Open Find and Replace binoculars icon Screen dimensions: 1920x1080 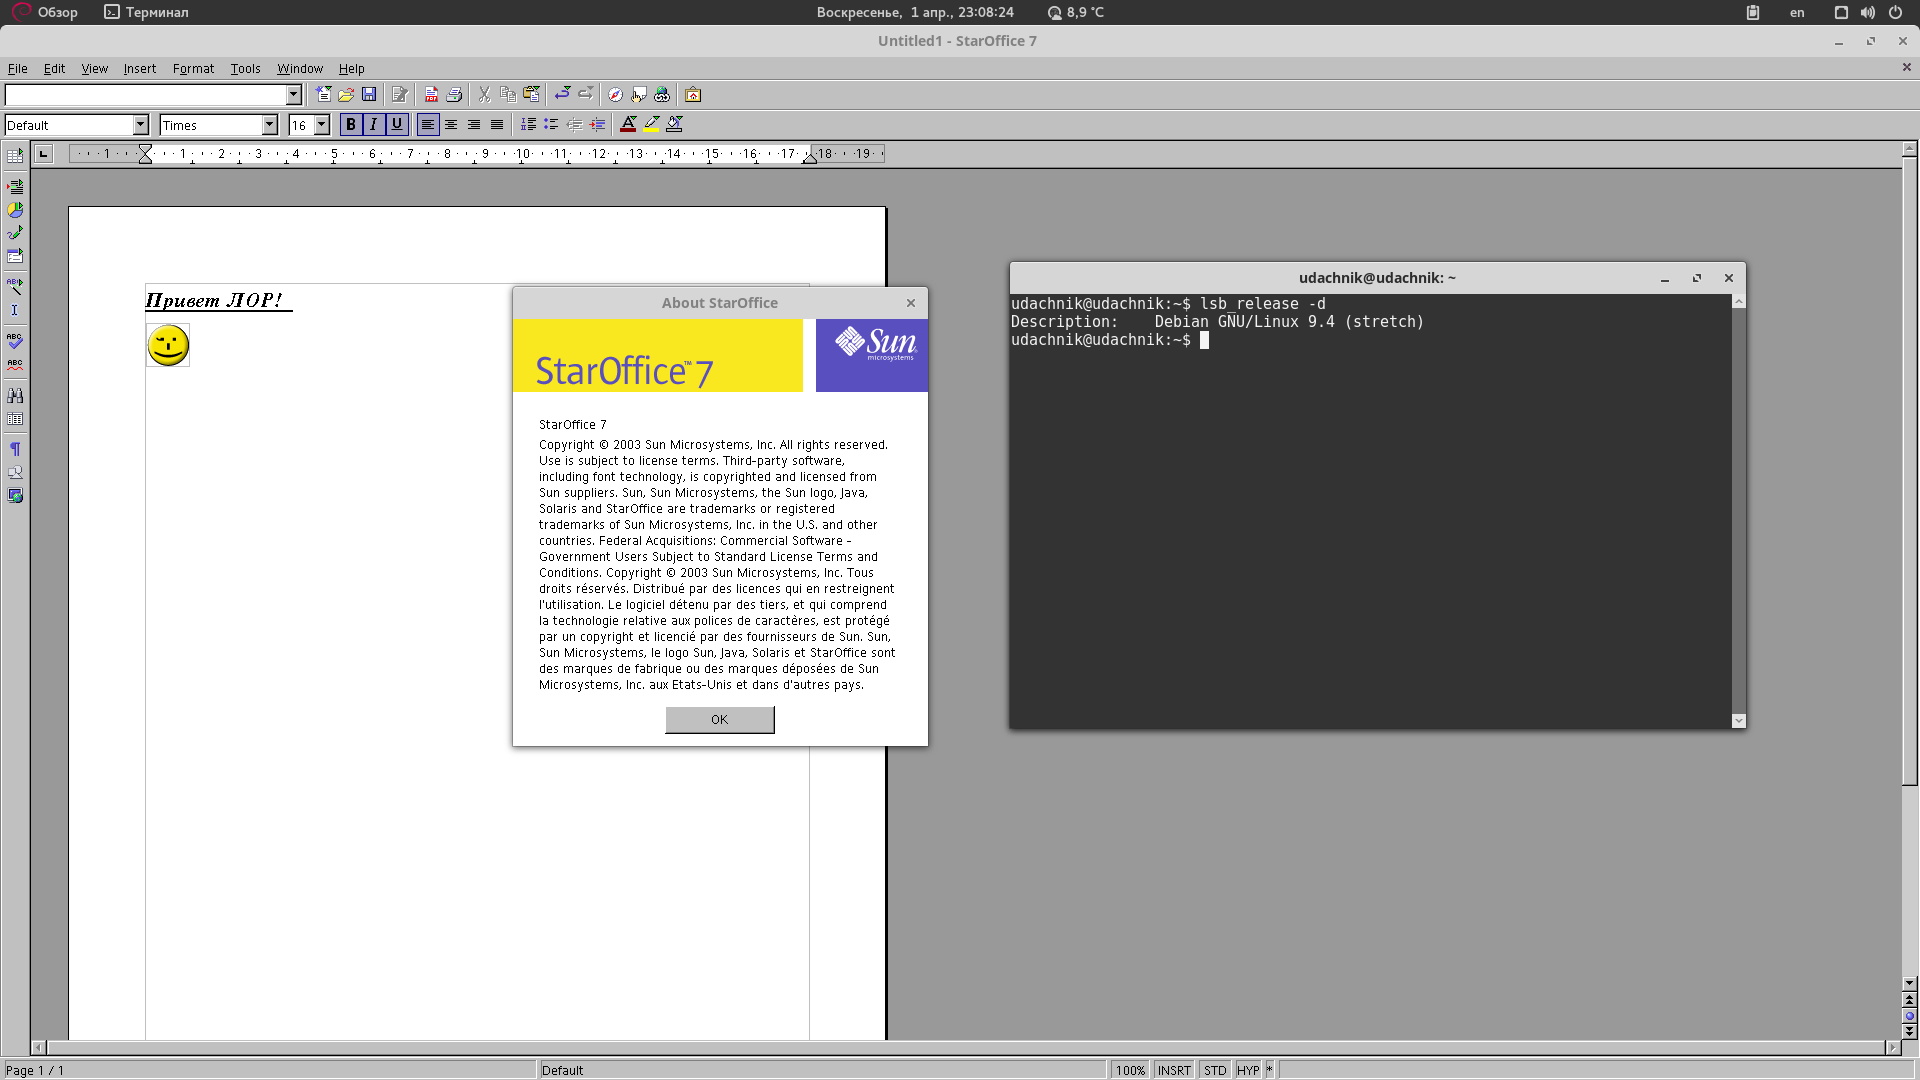15,396
